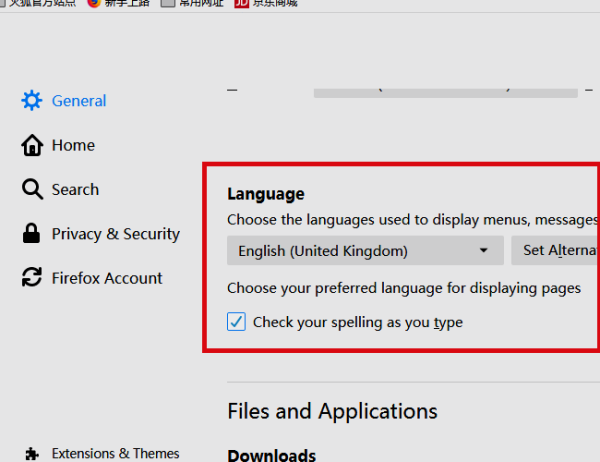Click the Set Alternatives button
Screen dimensions: 600x462
[556, 251]
